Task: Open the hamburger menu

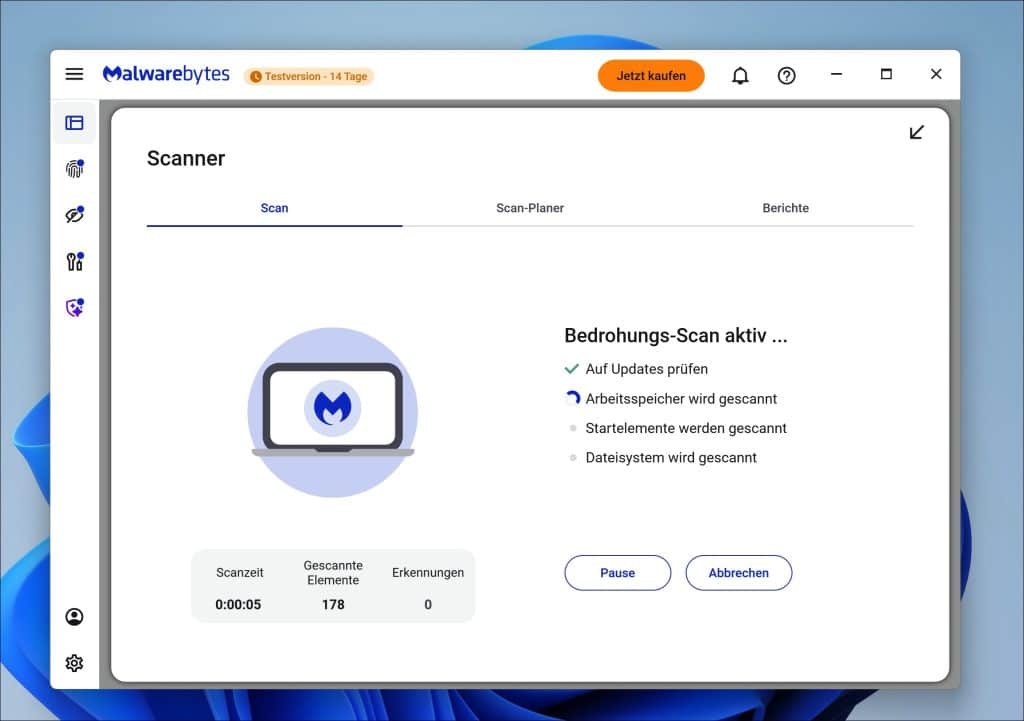Action: pos(74,74)
